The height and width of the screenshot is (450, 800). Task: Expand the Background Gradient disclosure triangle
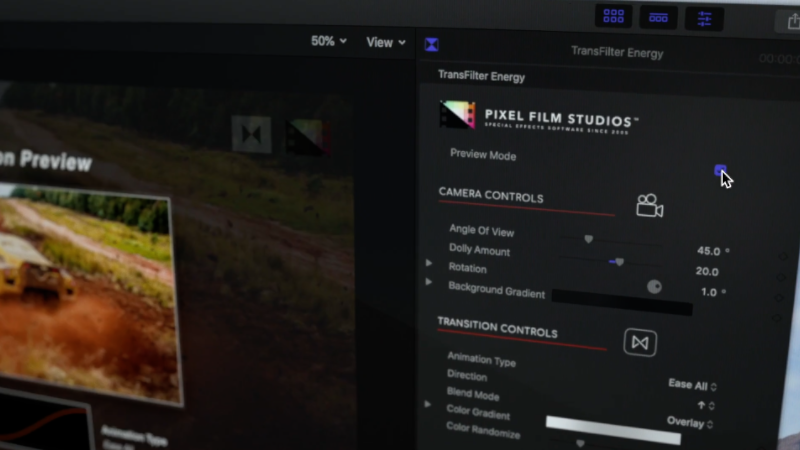coord(429,282)
